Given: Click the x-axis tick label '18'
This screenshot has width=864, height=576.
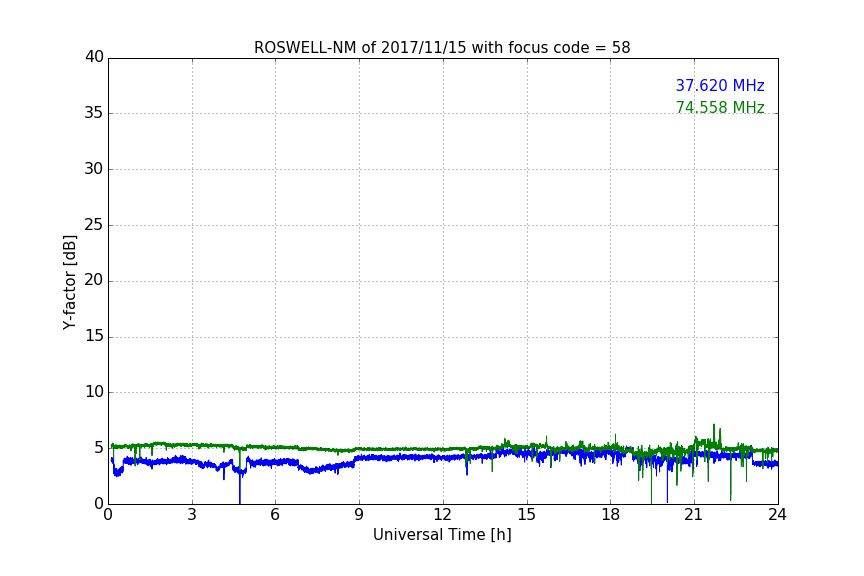Looking at the screenshot, I should [611, 515].
